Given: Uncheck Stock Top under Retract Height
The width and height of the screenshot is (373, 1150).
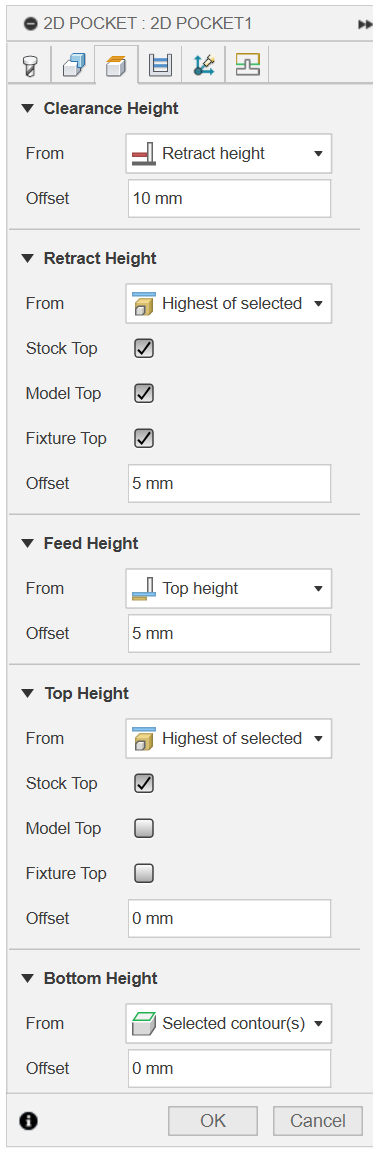Looking at the screenshot, I should [144, 348].
